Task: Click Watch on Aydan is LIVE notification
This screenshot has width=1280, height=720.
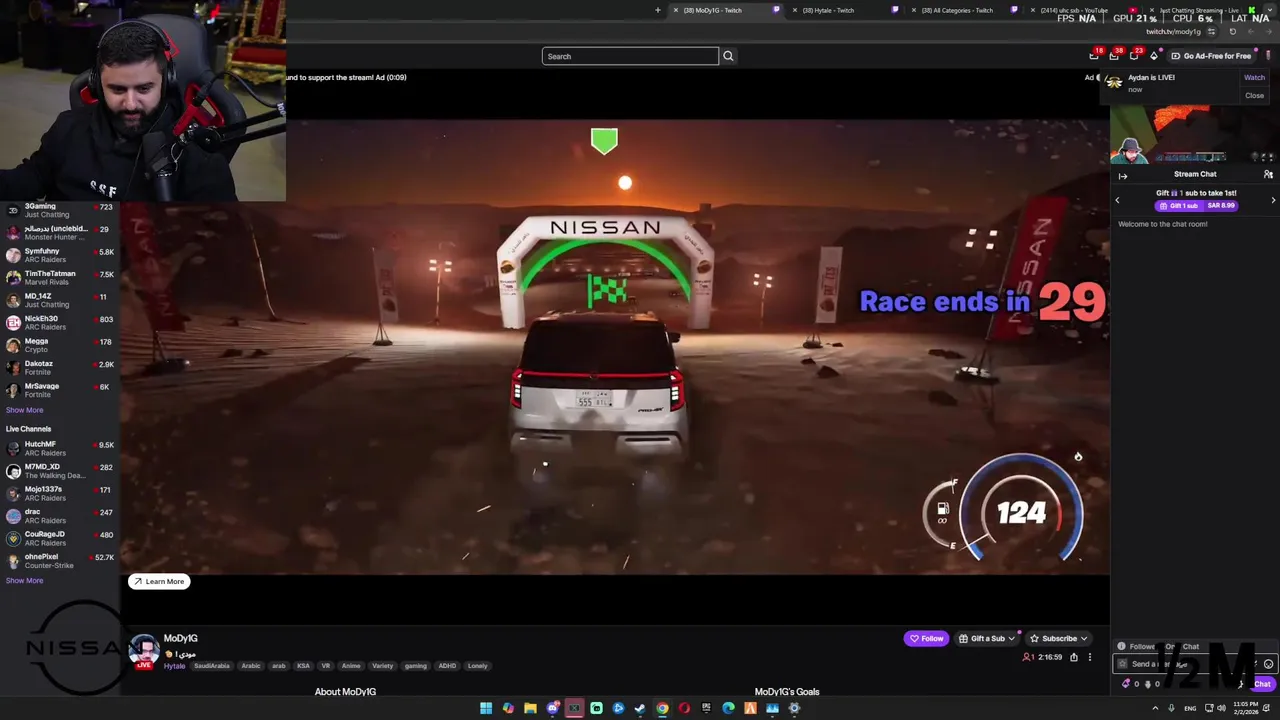Action: [1254, 78]
